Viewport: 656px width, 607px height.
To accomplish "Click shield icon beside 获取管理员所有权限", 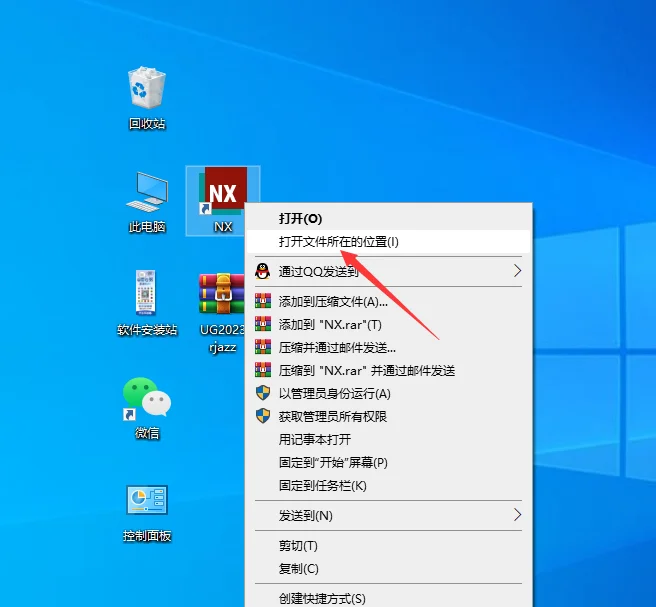I will [x=263, y=416].
